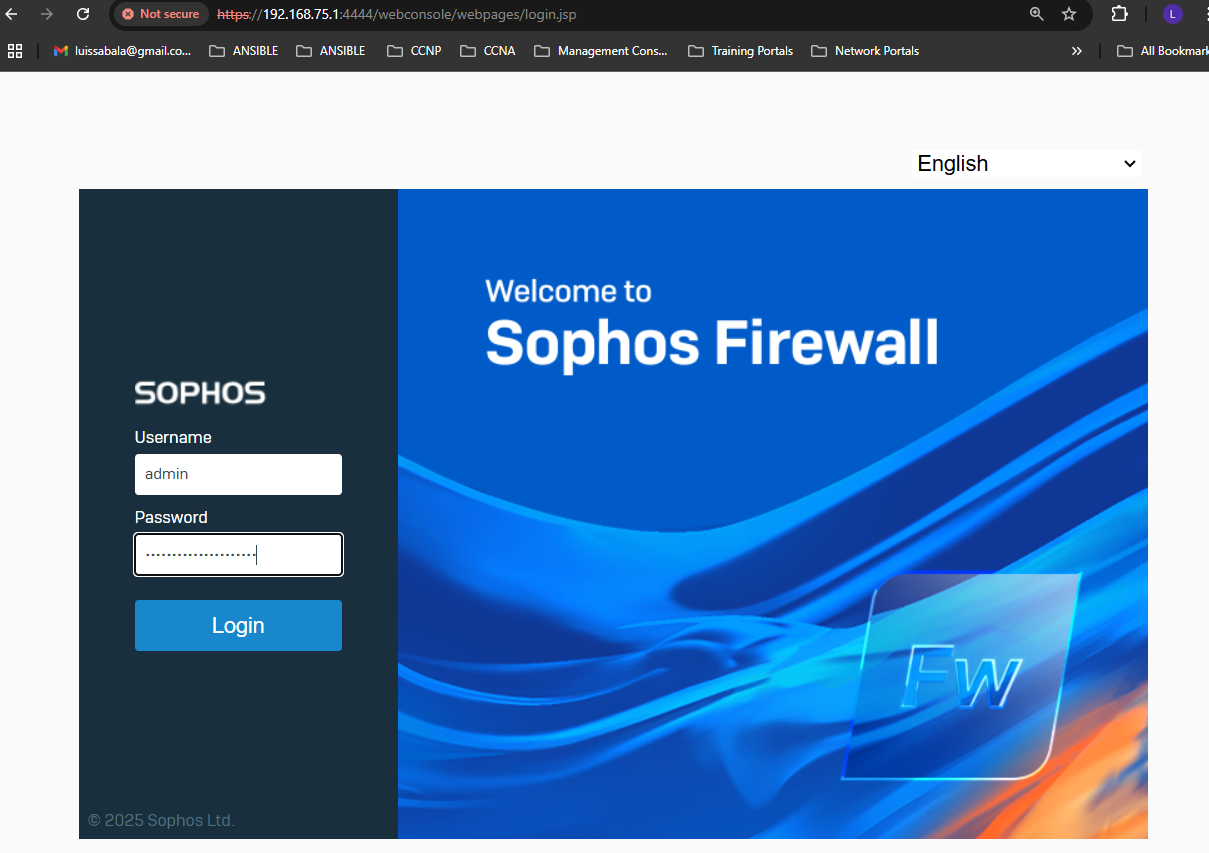Open the Management Cons... bookmark folder
1209x853 pixels.
(x=601, y=51)
